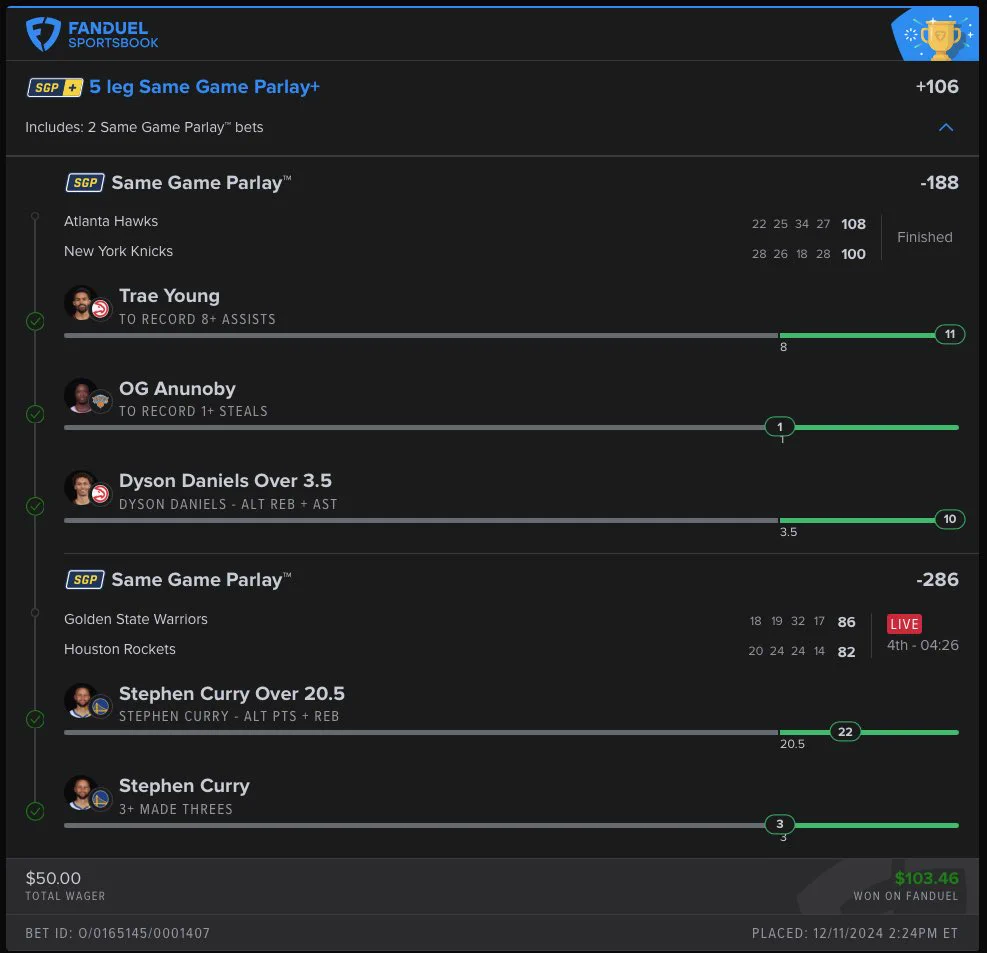This screenshot has height=953, width=987.
Task: Click green checkmark for Curry 3+ Made Threes
Action: pos(35,811)
